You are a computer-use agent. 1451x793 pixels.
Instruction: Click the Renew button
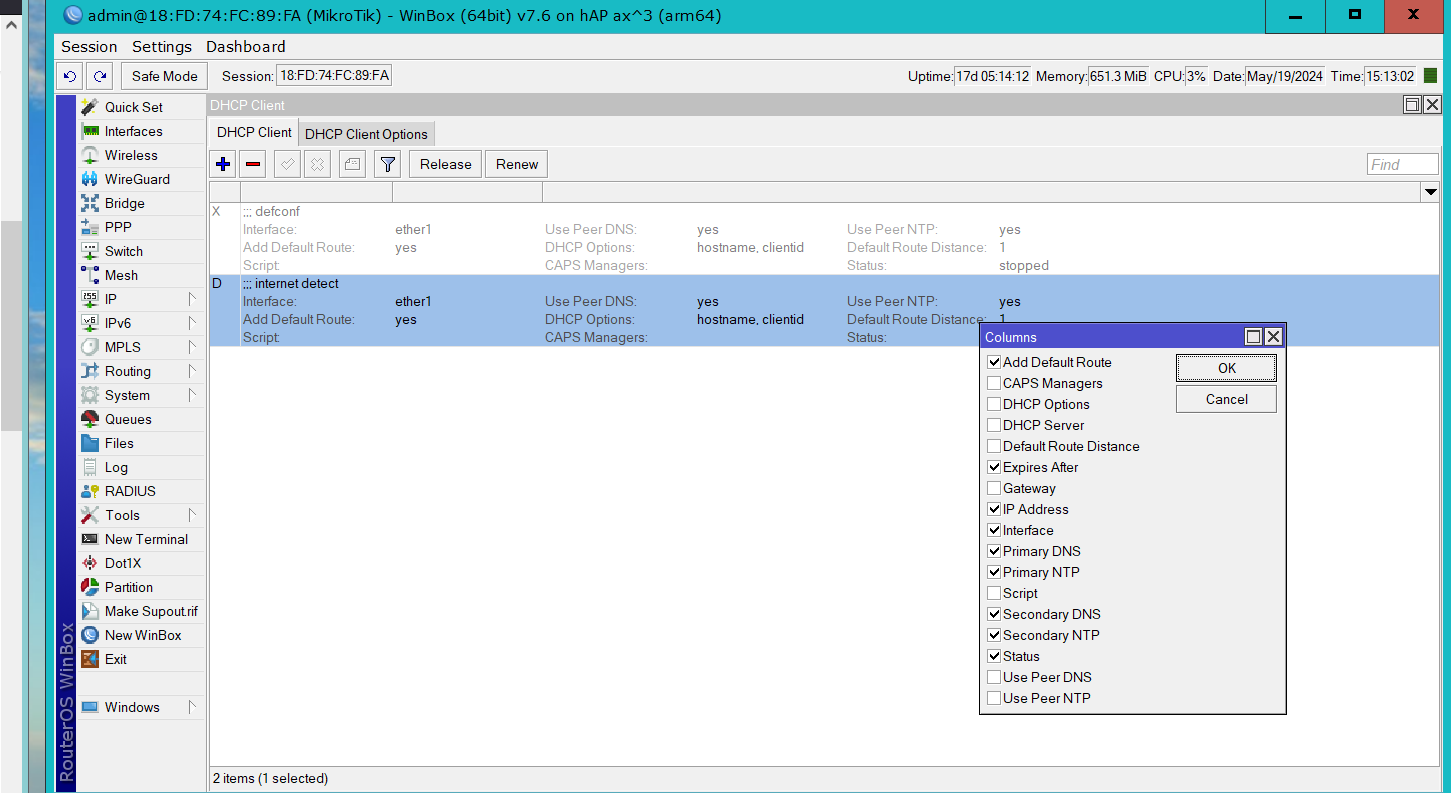coord(515,163)
